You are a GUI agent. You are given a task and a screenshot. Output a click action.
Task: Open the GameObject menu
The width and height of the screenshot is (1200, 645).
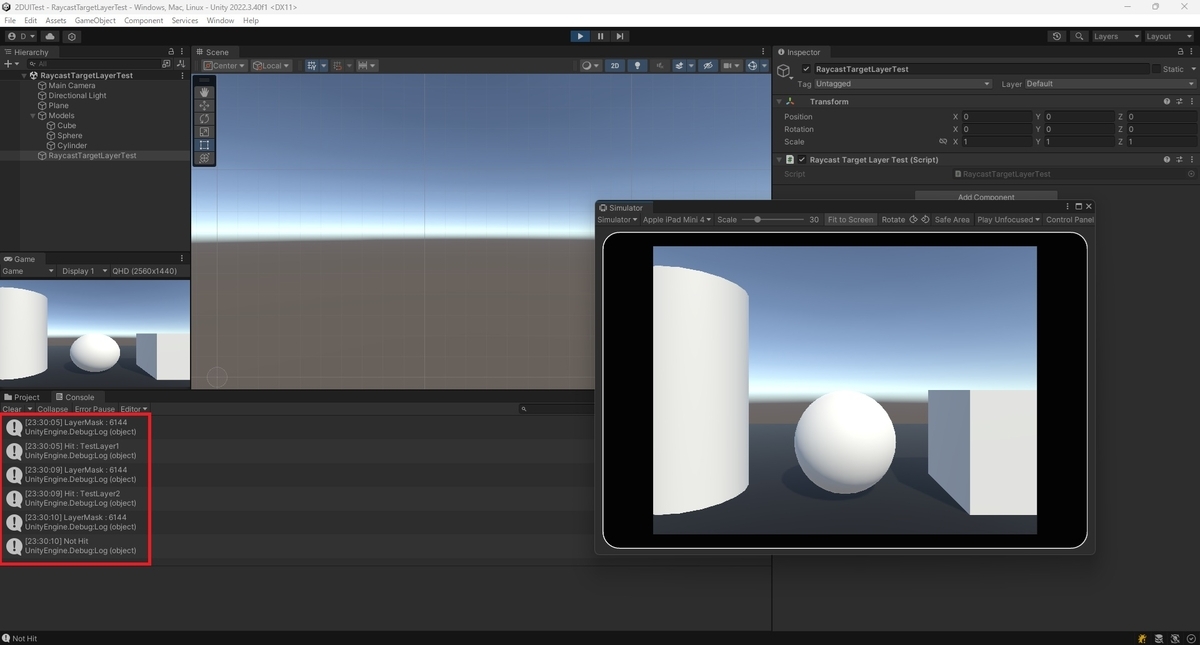point(95,19)
